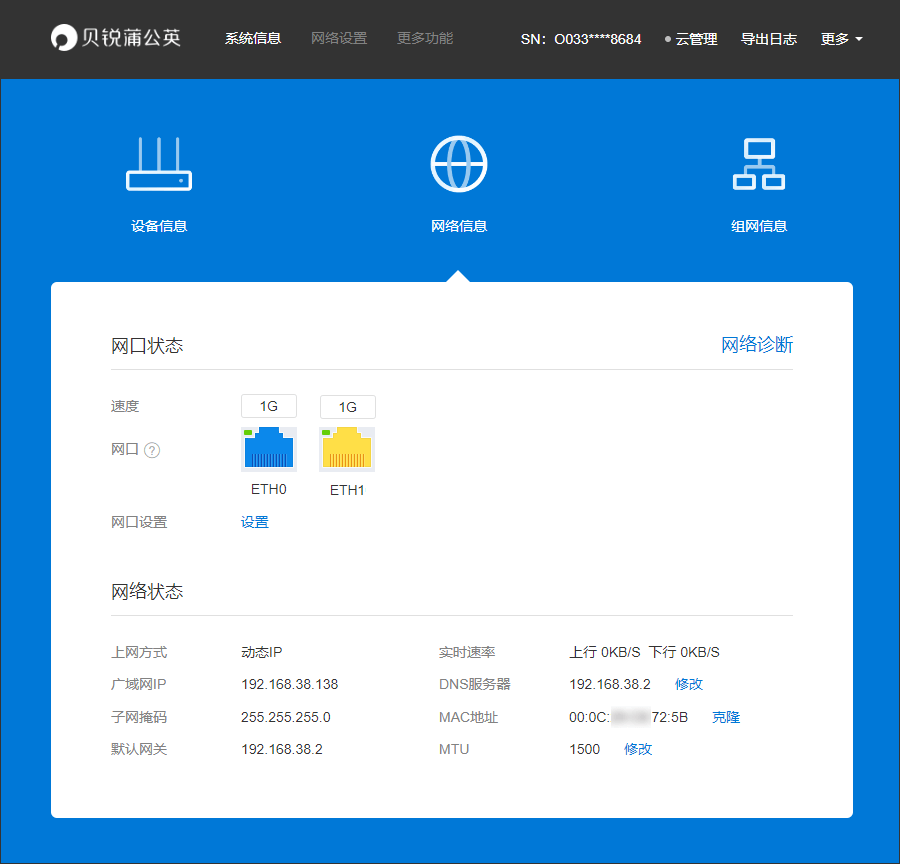Screen dimensions: 900x864
Task: Open the 网口 help question mark icon
Action: coord(151,450)
